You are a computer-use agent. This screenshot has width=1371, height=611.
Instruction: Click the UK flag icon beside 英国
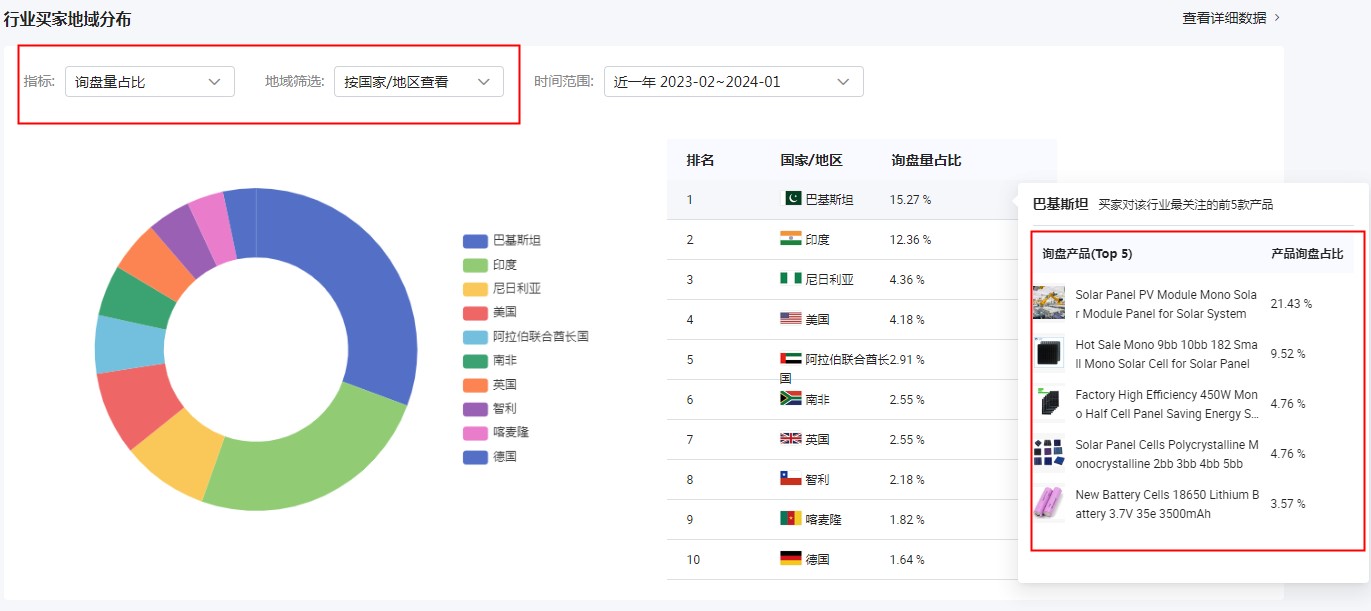[789, 439]
